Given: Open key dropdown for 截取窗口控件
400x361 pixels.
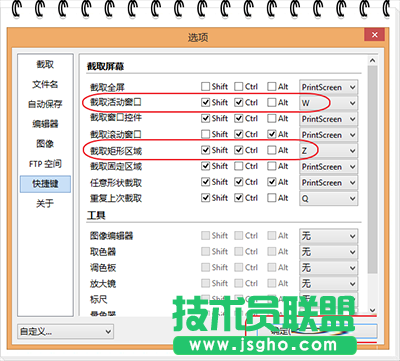Looking at the screenshot, I should 329,119.
